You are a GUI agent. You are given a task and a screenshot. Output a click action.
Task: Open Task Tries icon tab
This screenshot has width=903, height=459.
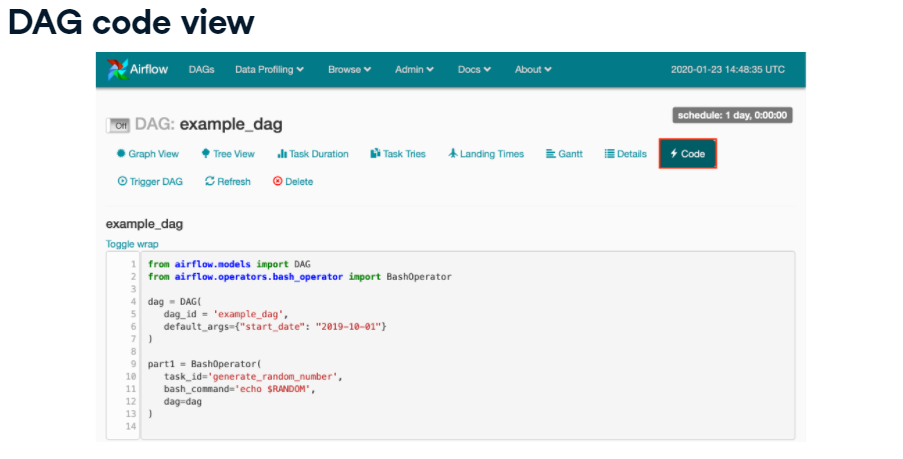coord(375,154)
